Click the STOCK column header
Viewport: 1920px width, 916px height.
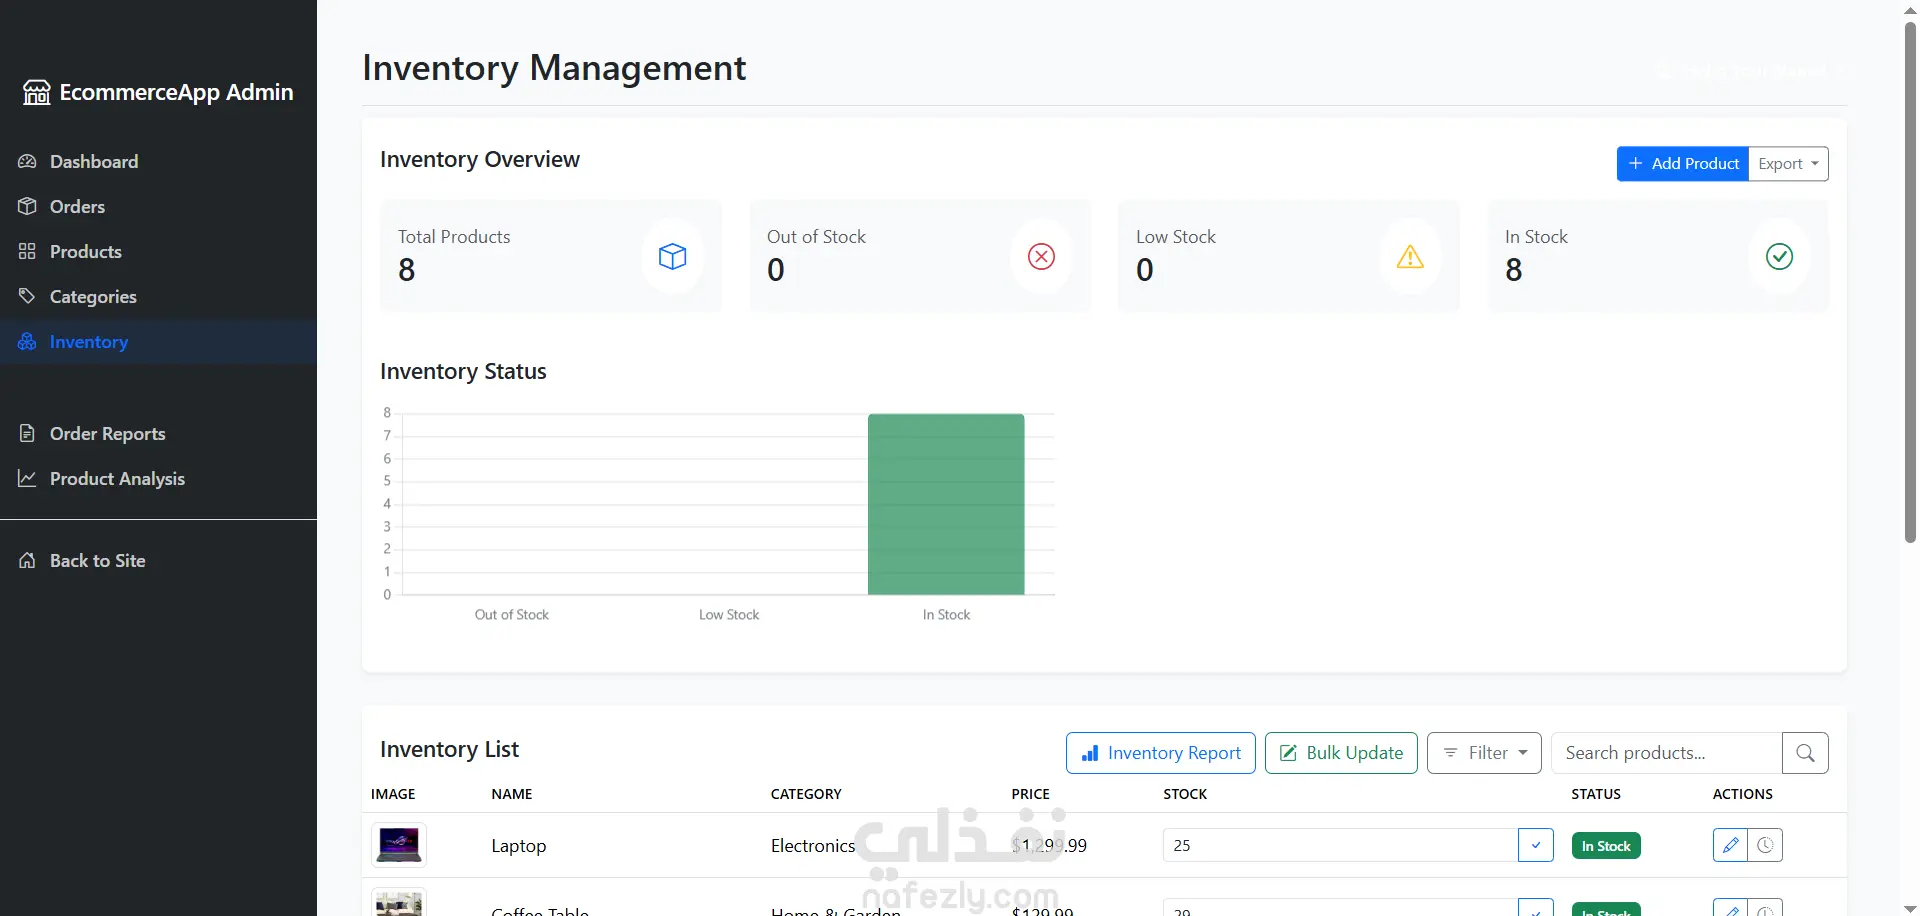[1185, 794]
